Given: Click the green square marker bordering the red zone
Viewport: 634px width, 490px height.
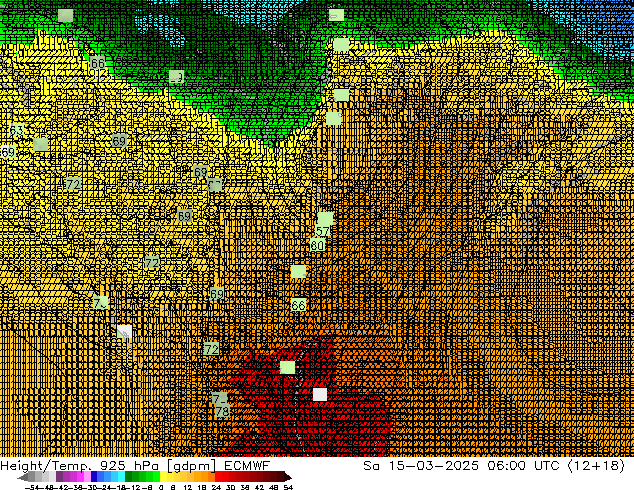Looking at the screenshot, I should 288,367.
